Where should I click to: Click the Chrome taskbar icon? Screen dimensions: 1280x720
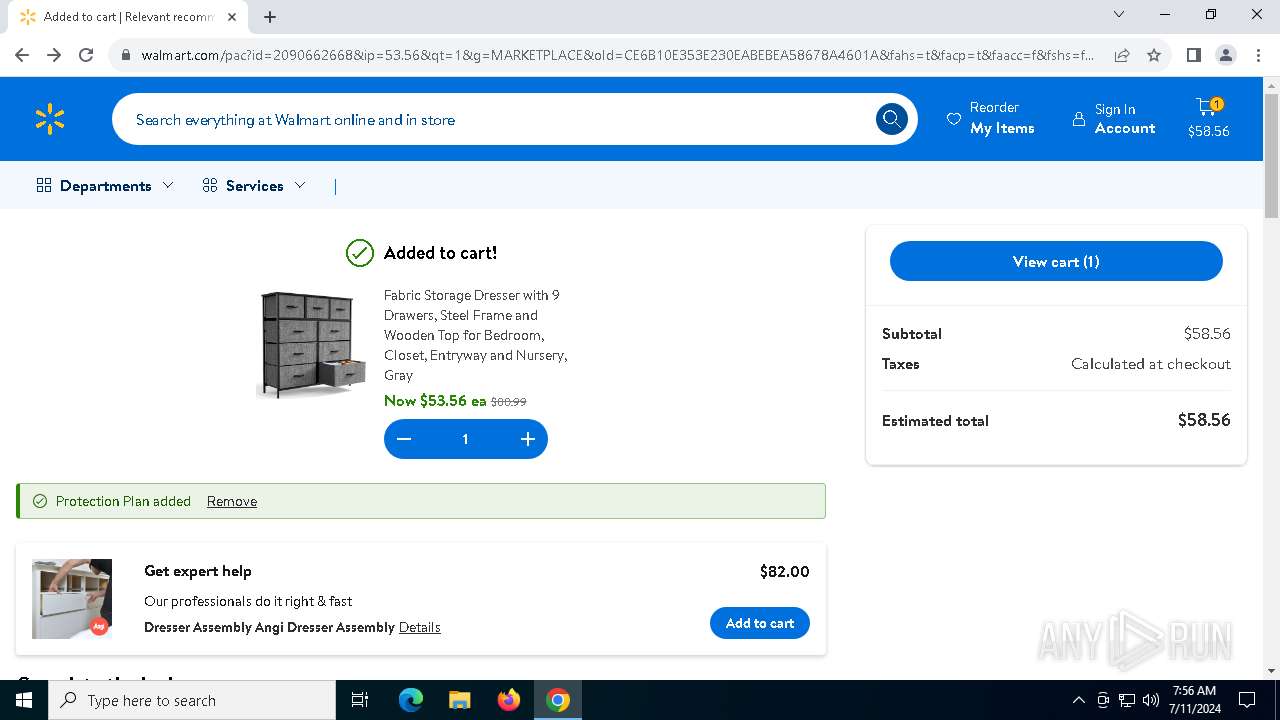pos(558,700)
